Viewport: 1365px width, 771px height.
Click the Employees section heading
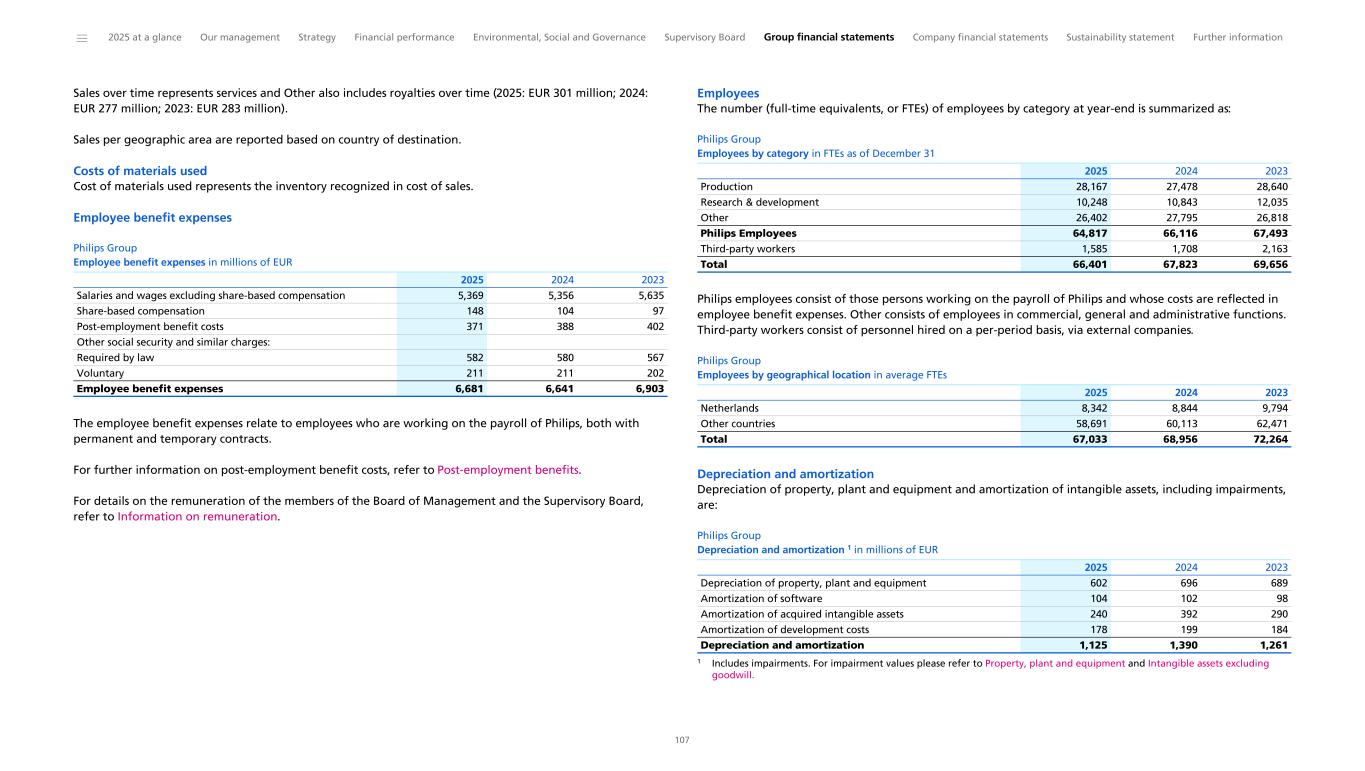tap(728, 93)
